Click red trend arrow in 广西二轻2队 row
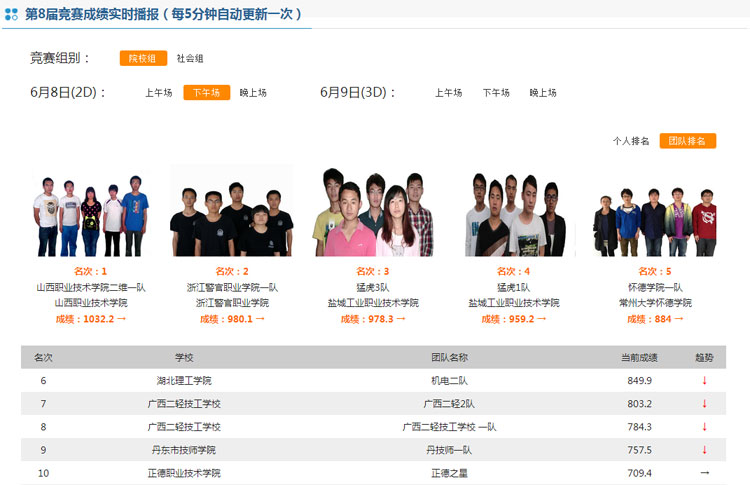The width and height of the screenshot is (750, 485). [x=704, y=404]
